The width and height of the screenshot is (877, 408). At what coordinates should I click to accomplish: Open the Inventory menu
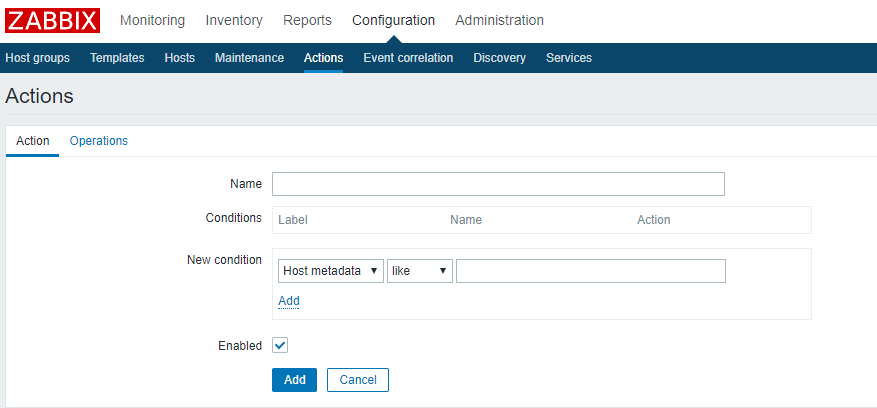click(x=234, y=20)
